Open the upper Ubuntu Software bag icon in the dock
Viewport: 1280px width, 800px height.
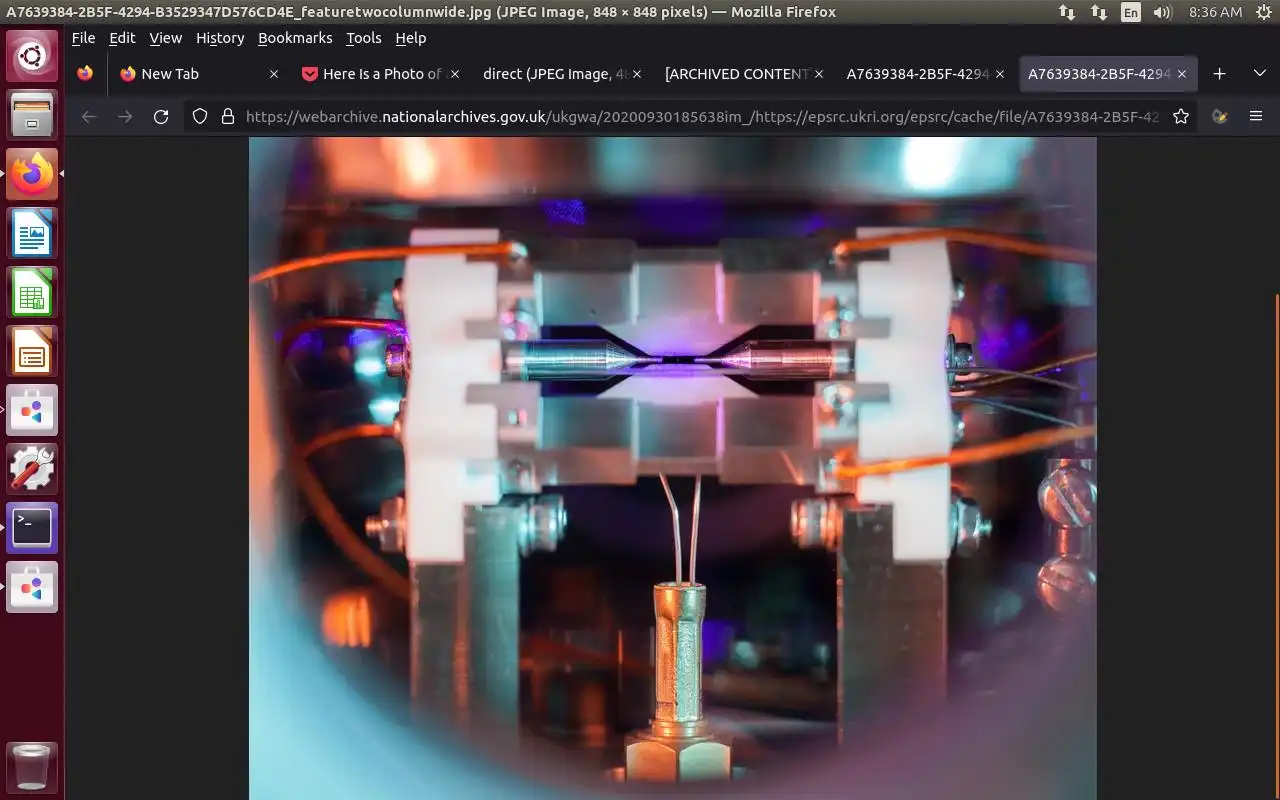tap(32, 410)
